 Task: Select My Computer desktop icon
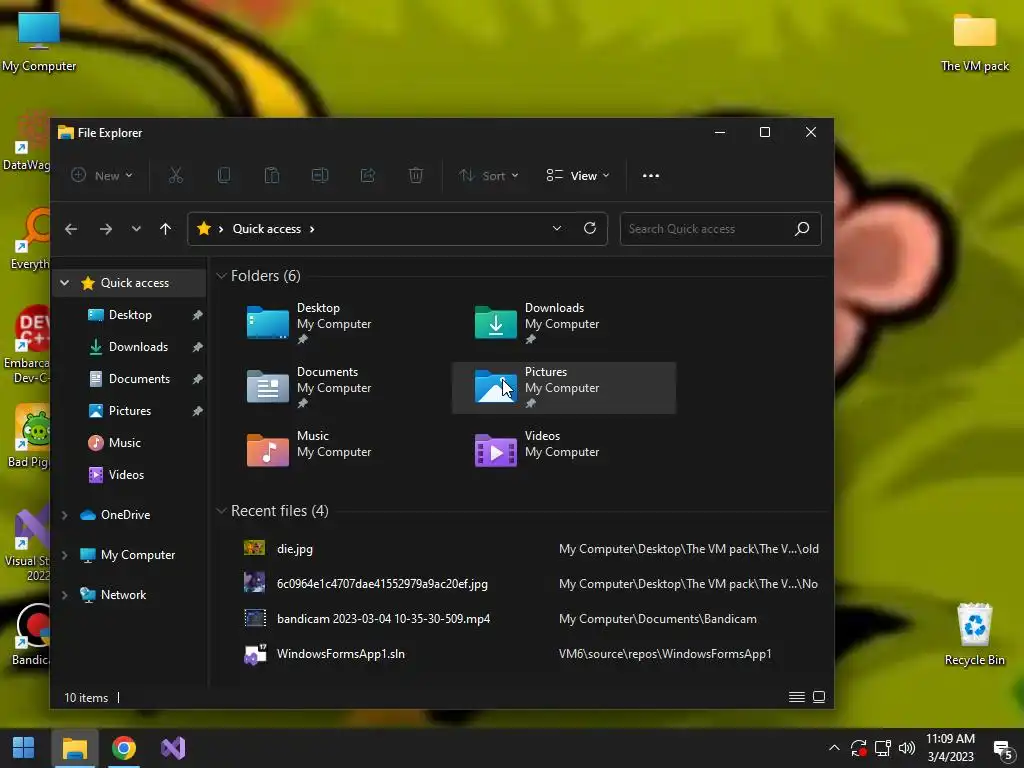coord(39,40)
